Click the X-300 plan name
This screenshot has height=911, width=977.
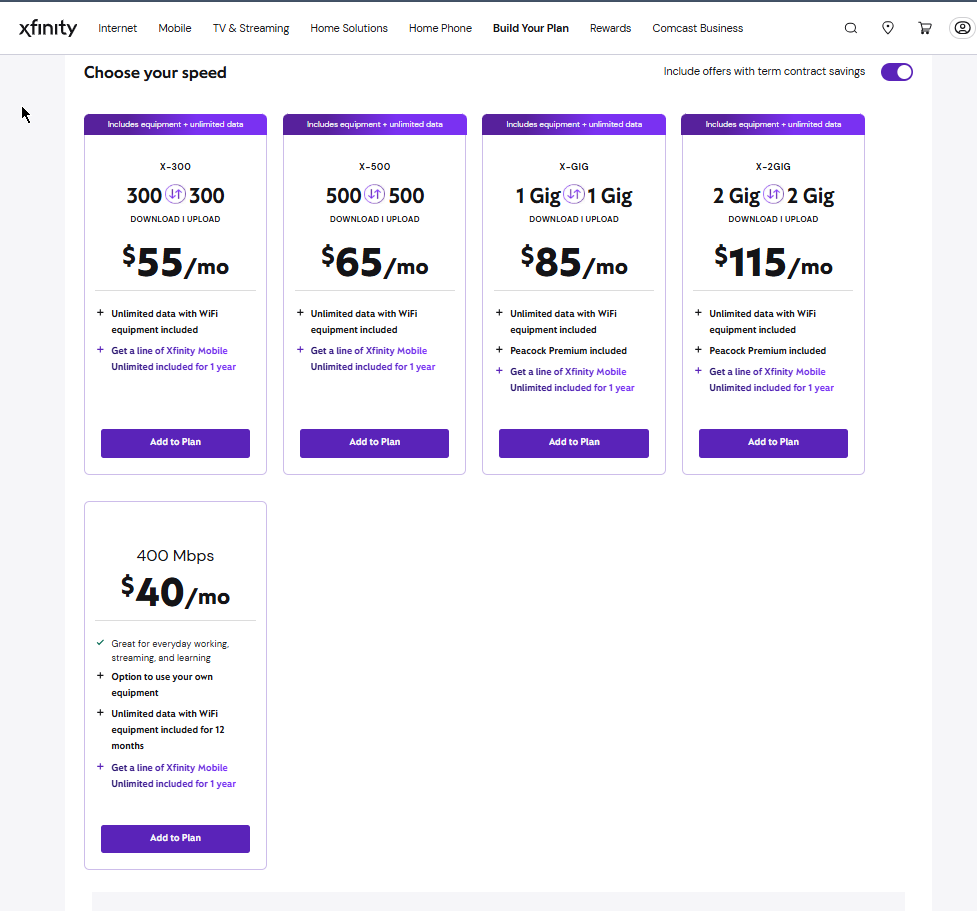coord(176,167)
